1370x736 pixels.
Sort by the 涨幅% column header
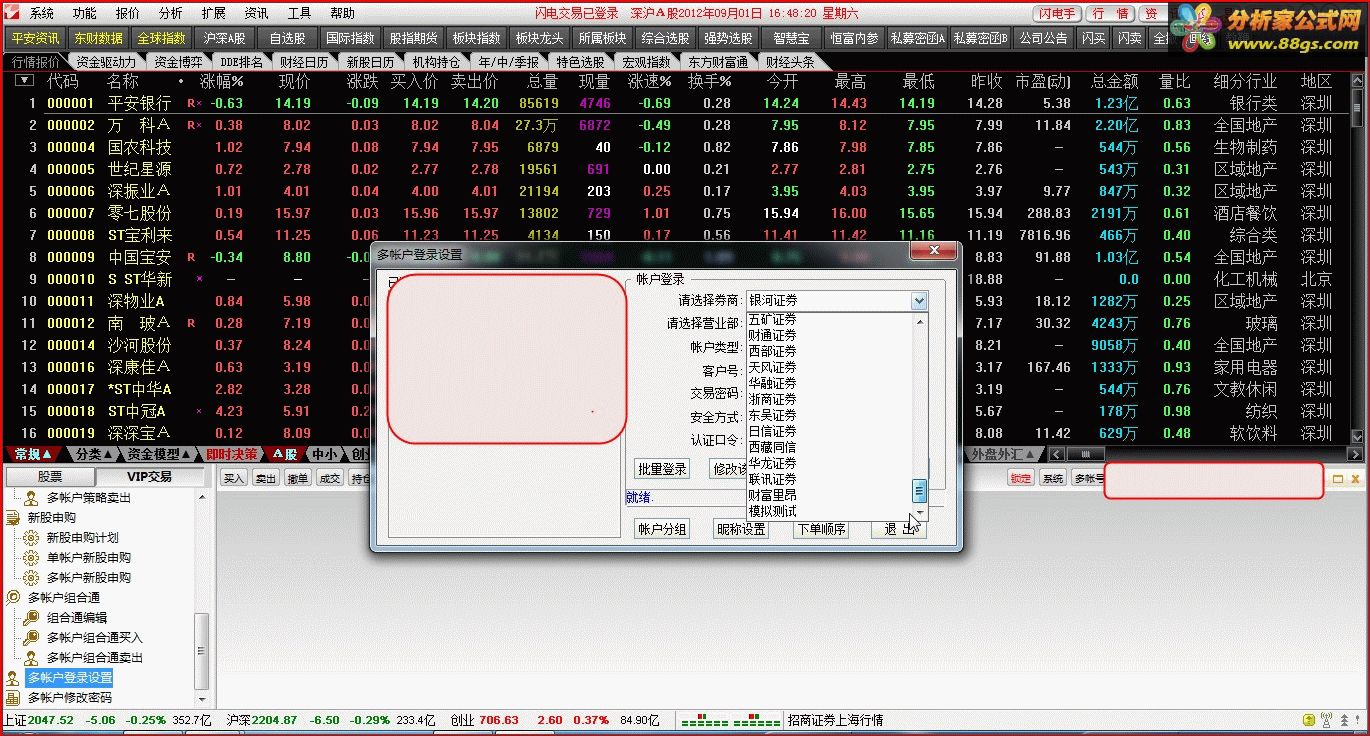pyautogui.click(x=221, y=81)
